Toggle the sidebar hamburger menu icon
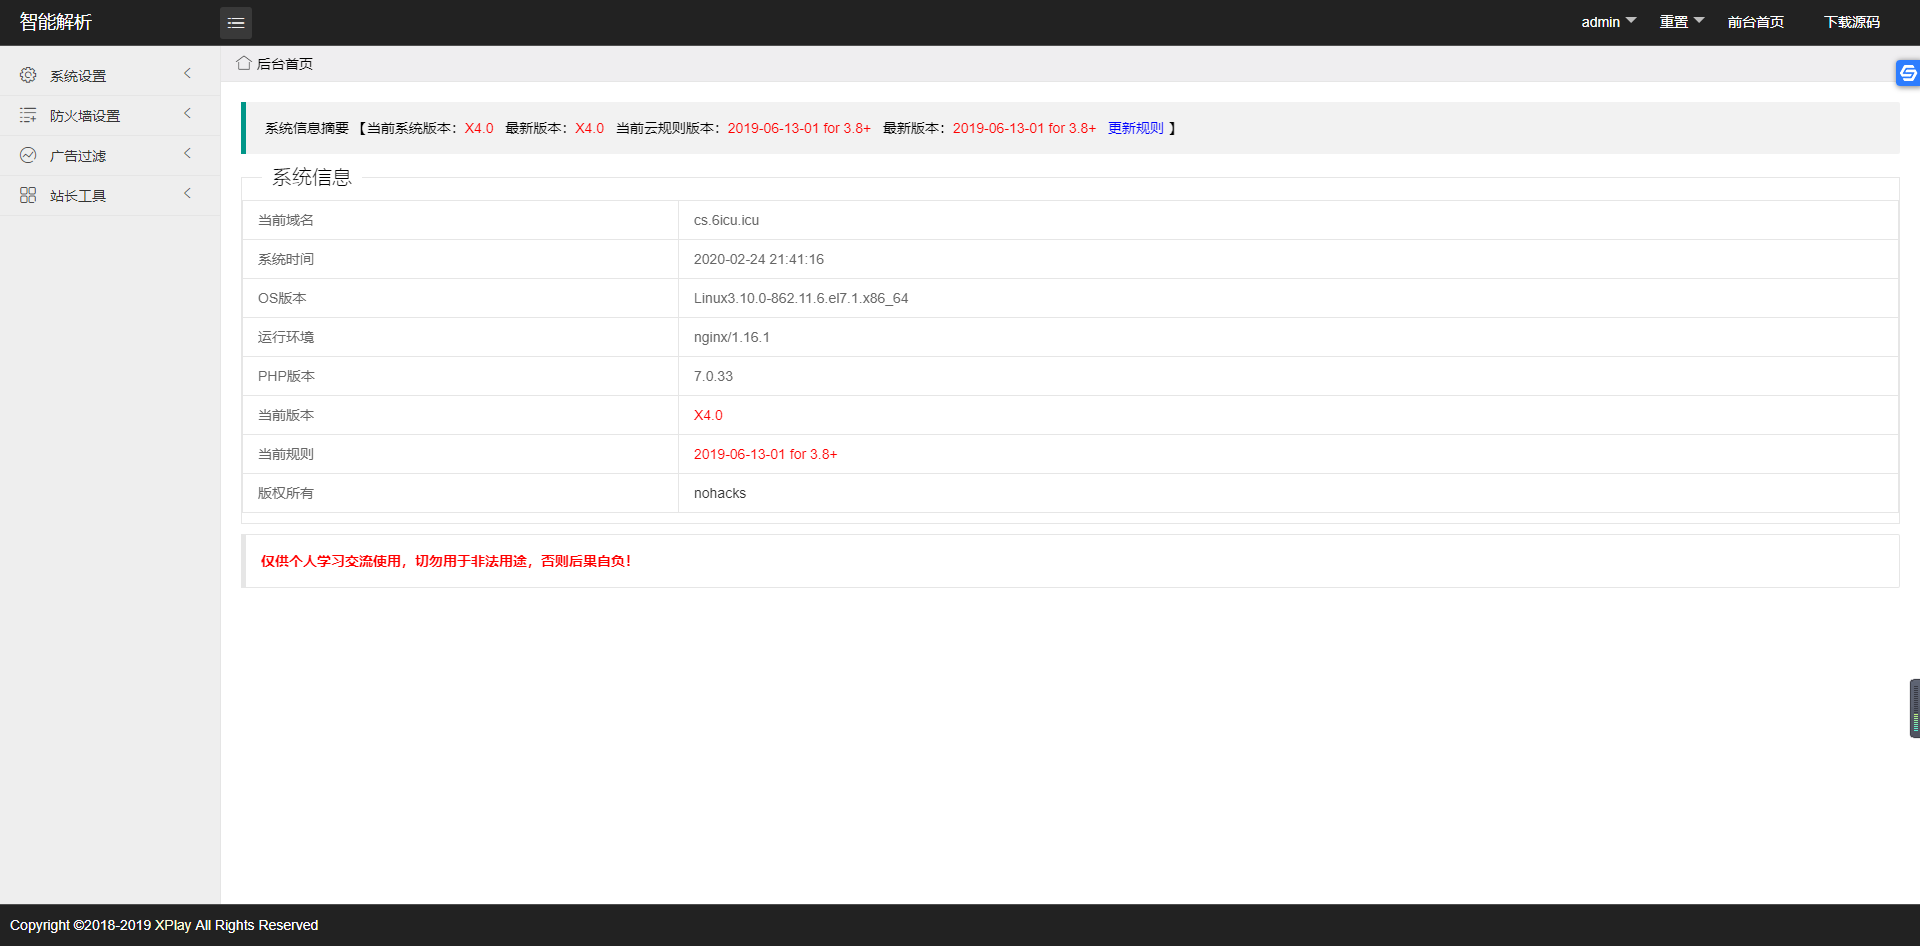Screen dimensions: 1920x946 click(236, 23)
